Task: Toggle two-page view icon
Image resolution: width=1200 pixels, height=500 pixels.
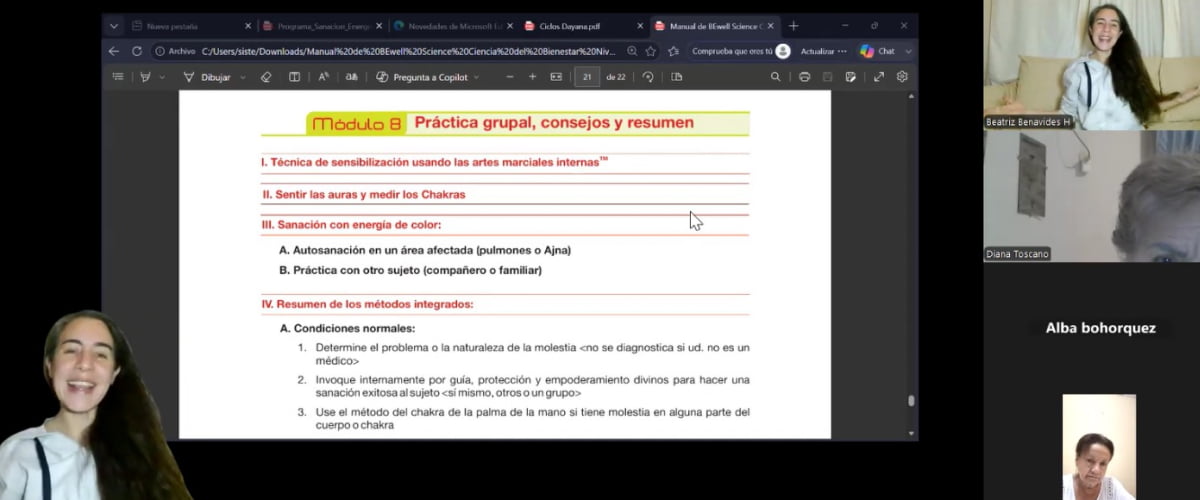Action: click(x=677, y=77)
